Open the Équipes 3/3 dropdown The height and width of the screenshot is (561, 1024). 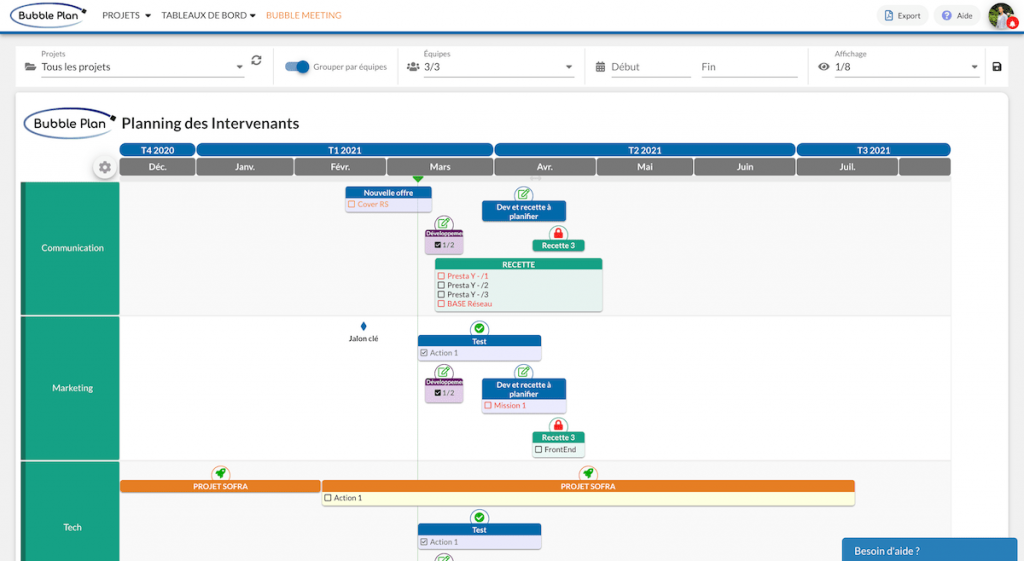tap(498, 67)
